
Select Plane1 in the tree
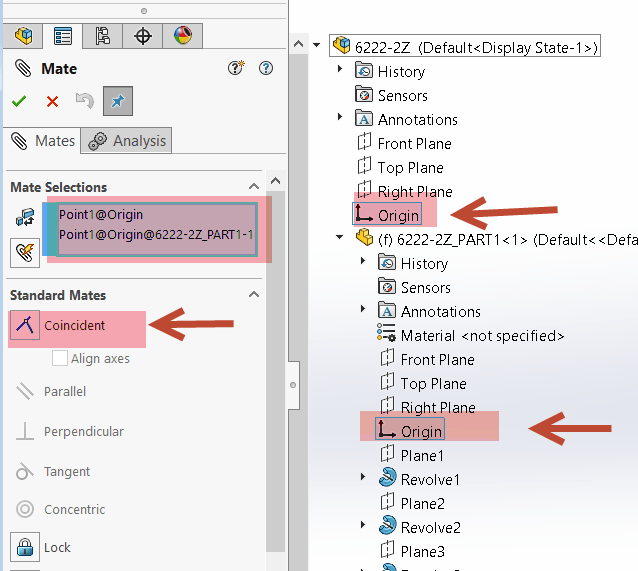[412, 455]
